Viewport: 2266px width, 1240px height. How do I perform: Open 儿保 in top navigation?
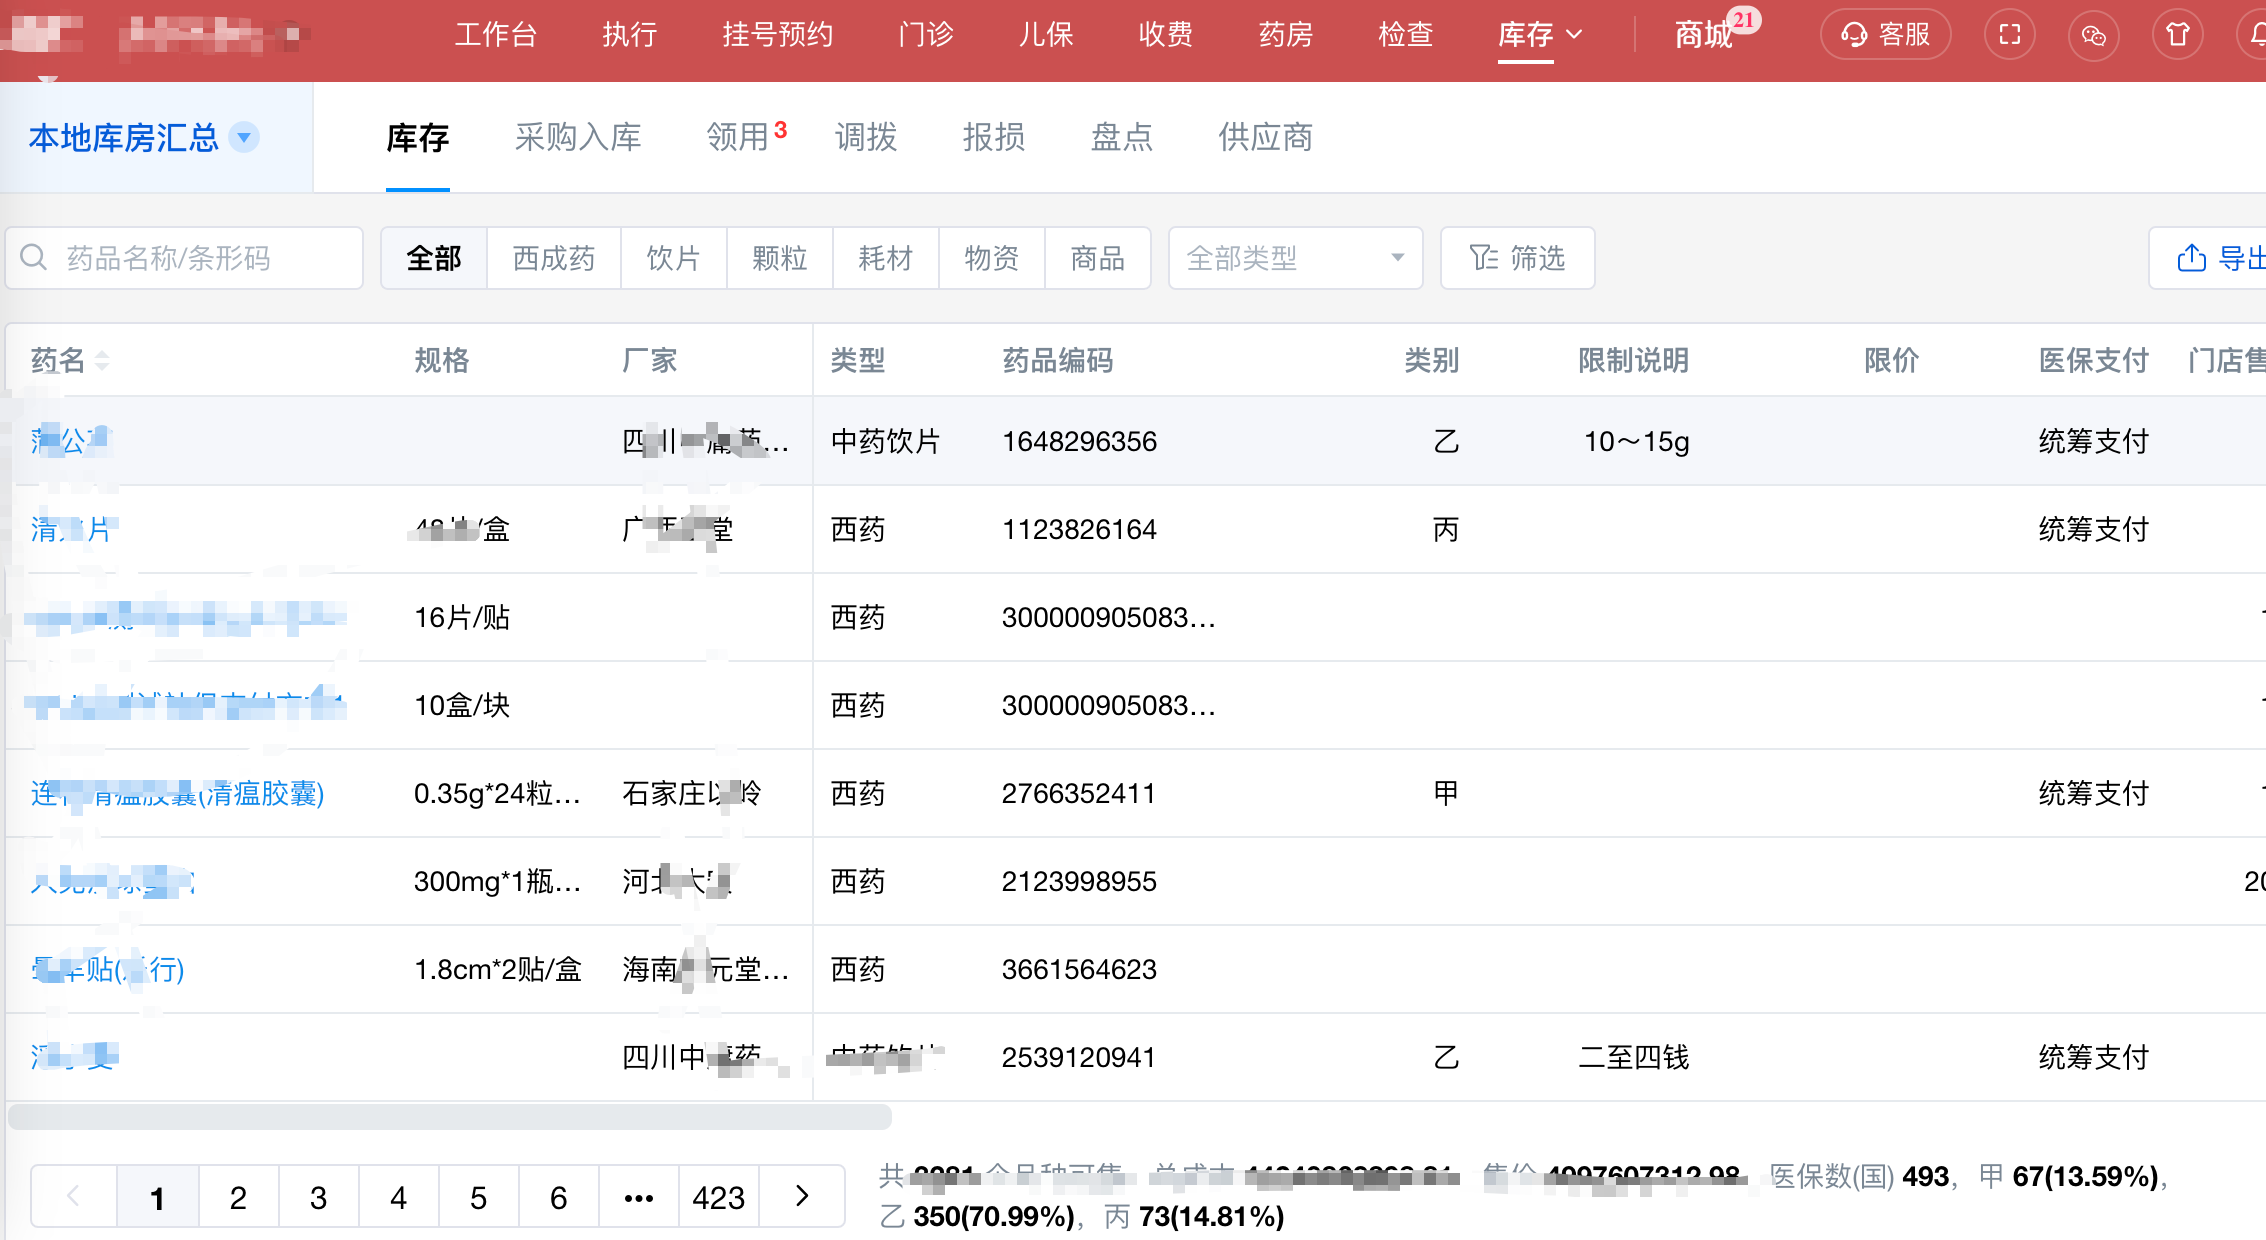(x=1046, y=35)
